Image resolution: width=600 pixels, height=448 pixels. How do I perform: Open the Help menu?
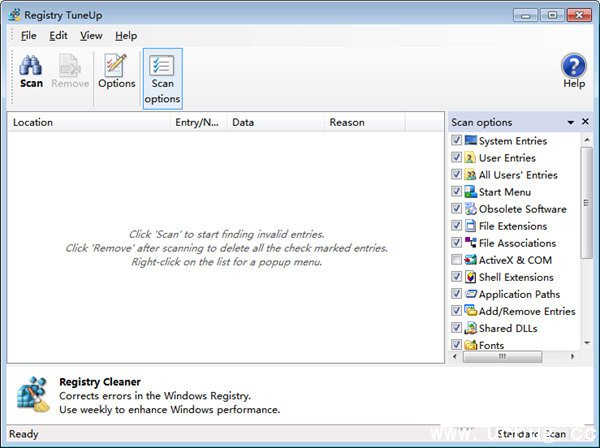click(x=126, y=36)
